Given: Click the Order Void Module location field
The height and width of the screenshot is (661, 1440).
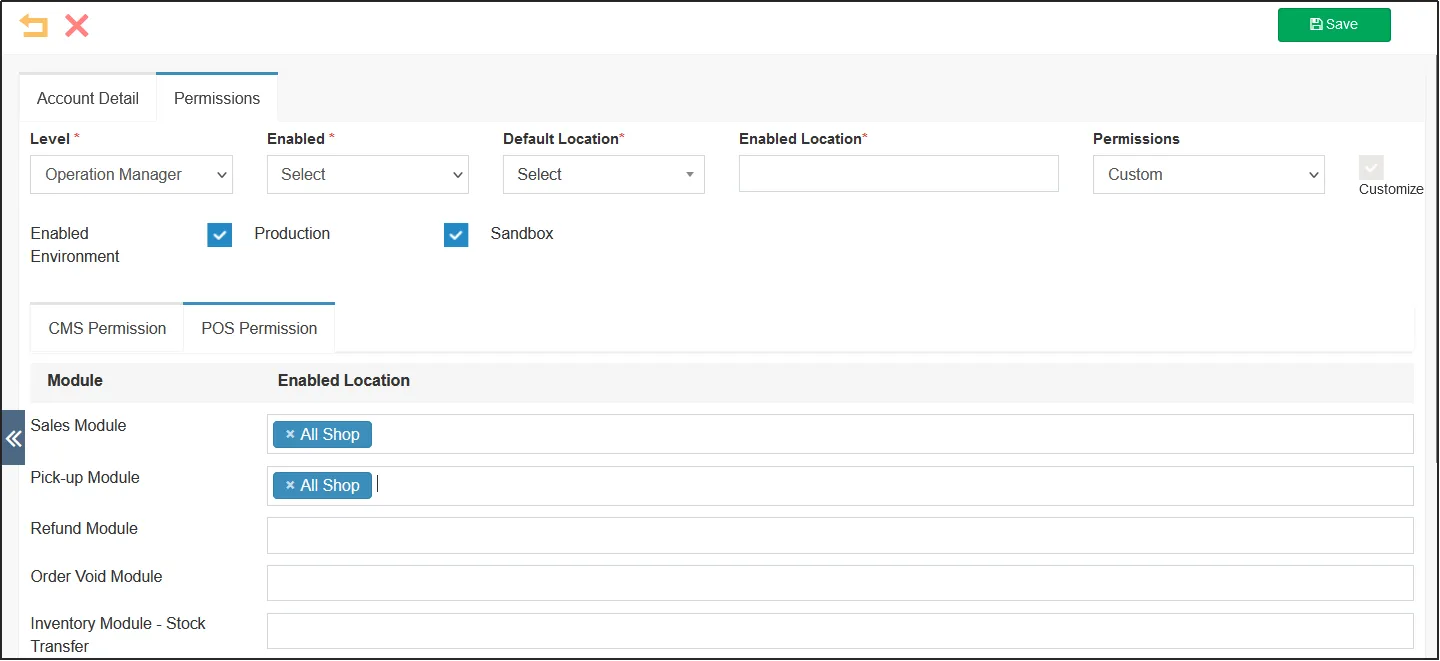Looking at the screenshot, I should (840, 583).
